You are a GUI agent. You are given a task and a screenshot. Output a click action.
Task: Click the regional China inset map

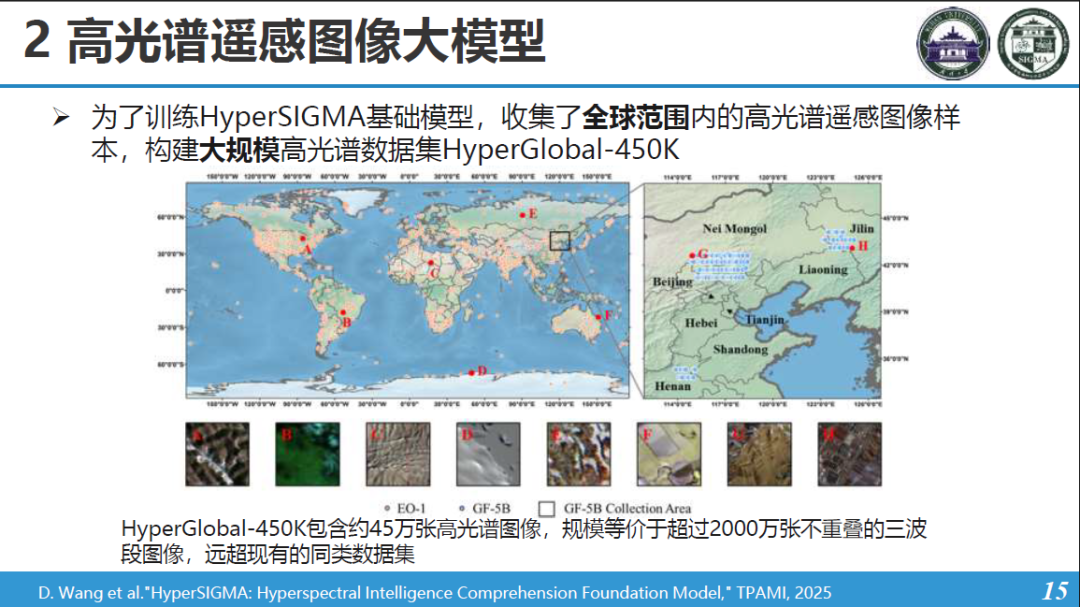coord(762,291)
